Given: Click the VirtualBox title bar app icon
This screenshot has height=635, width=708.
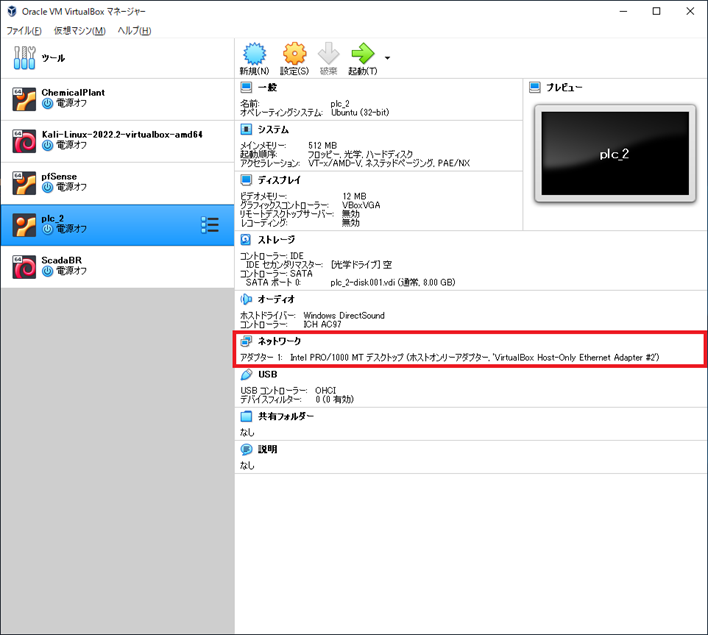Looking at the screenshot, I should click(x=12, y=11).
